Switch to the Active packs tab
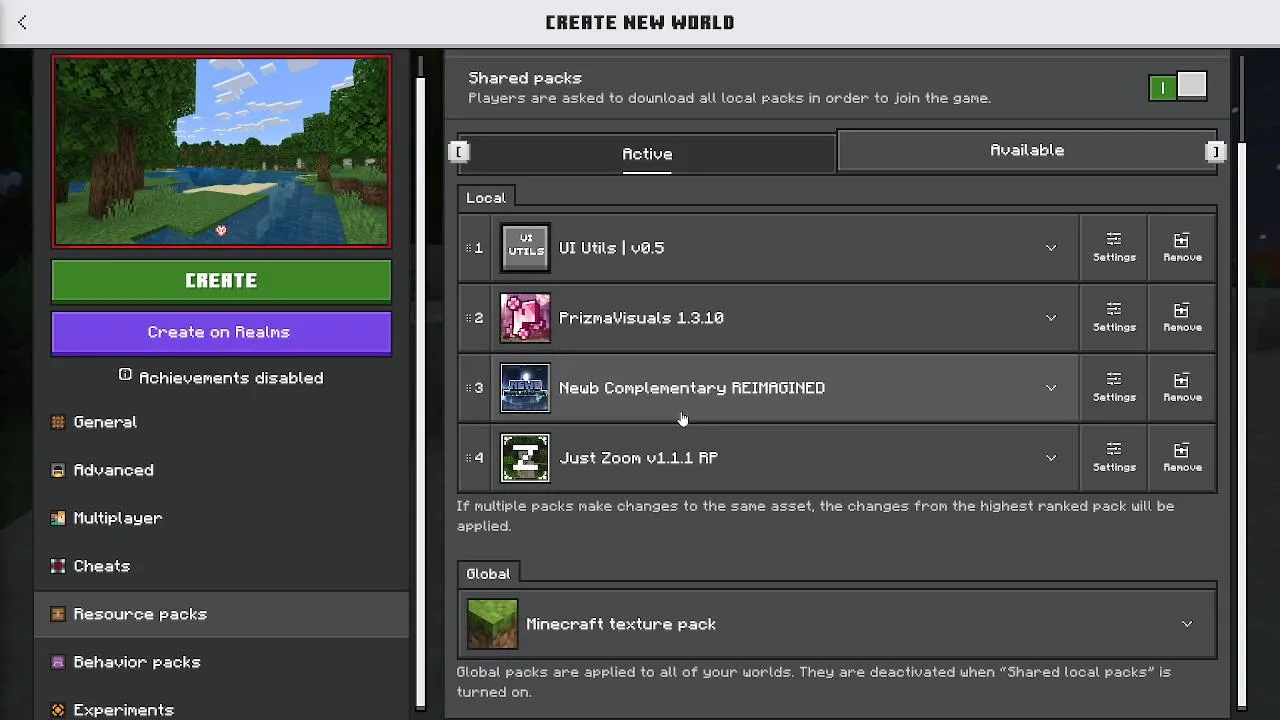 [x=647, y=154]
